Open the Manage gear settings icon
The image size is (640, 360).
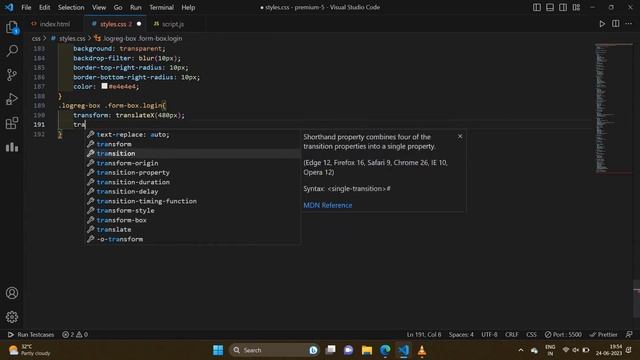tap(12, 317)
